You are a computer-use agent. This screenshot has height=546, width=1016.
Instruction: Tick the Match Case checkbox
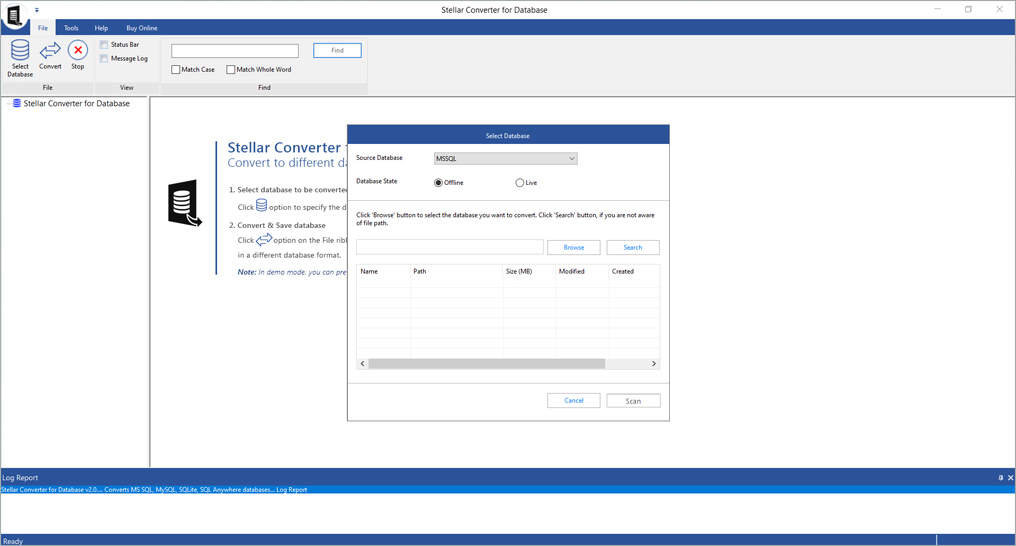pyautogui.click(x=176, y=69)
